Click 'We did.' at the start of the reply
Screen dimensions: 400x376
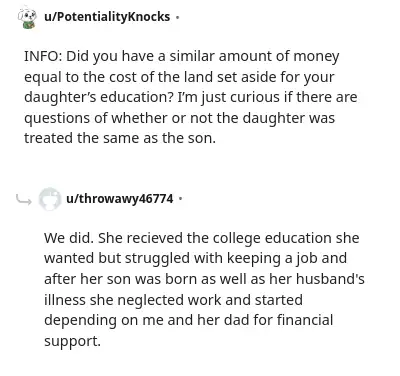pos(69,238)
